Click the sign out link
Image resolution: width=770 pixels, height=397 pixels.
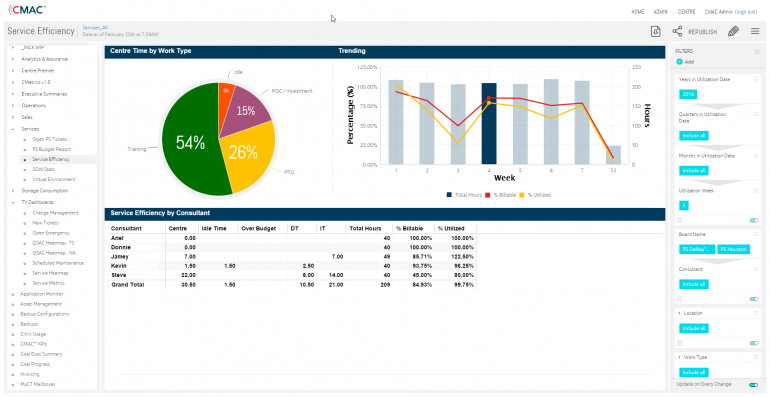745,11
